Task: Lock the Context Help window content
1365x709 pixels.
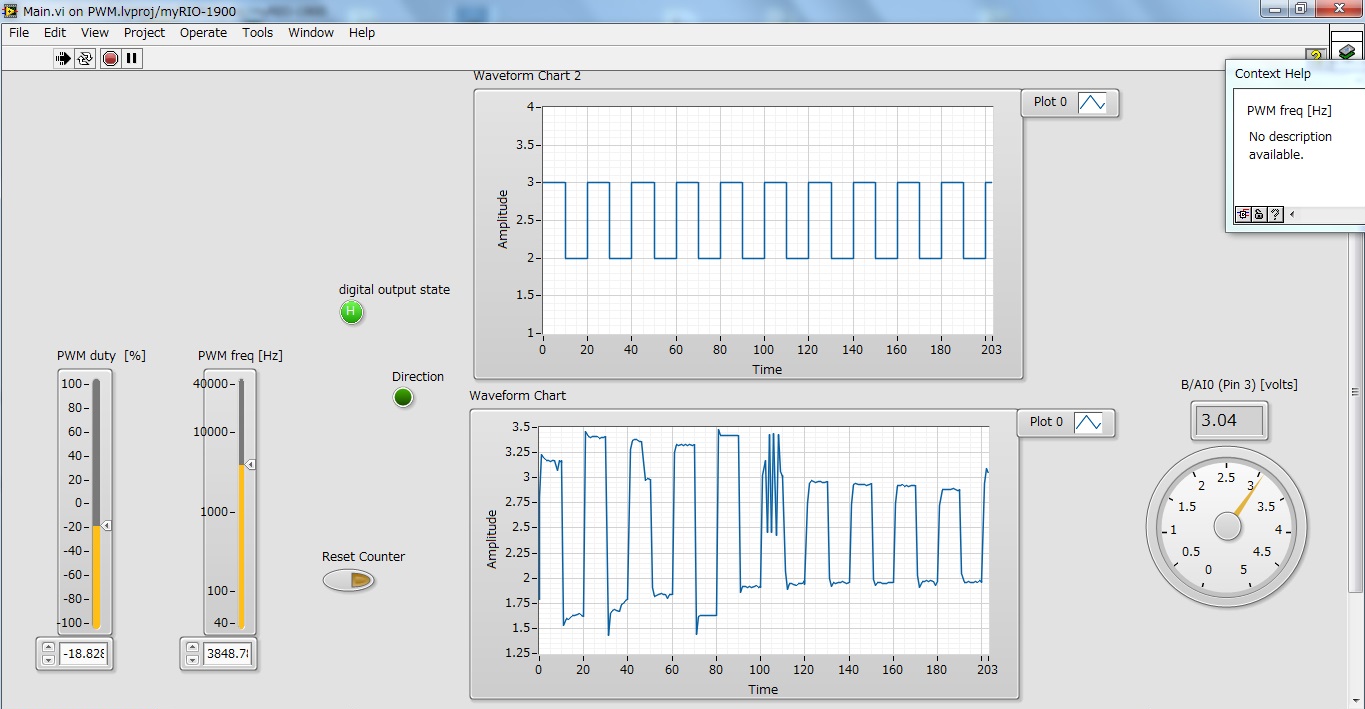Action: tap(1259, 214)
